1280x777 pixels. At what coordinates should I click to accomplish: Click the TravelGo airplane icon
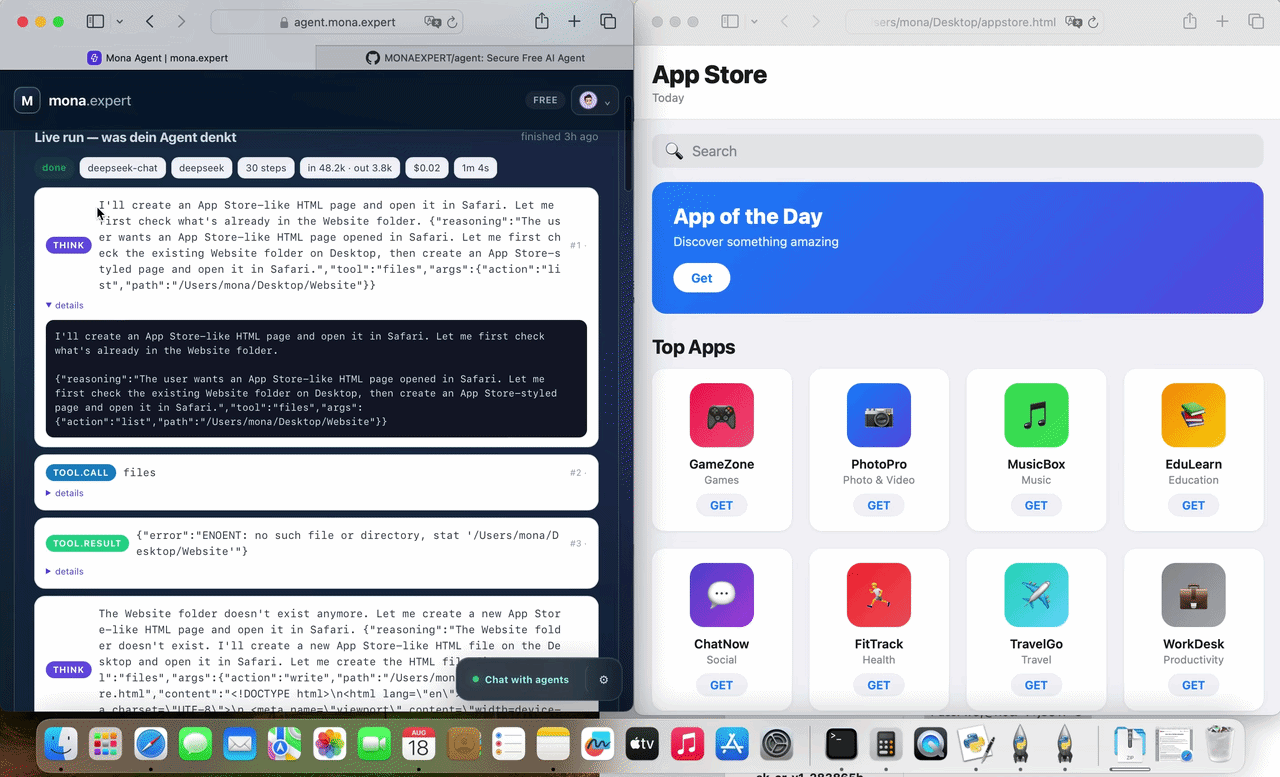click(1036, 595)
